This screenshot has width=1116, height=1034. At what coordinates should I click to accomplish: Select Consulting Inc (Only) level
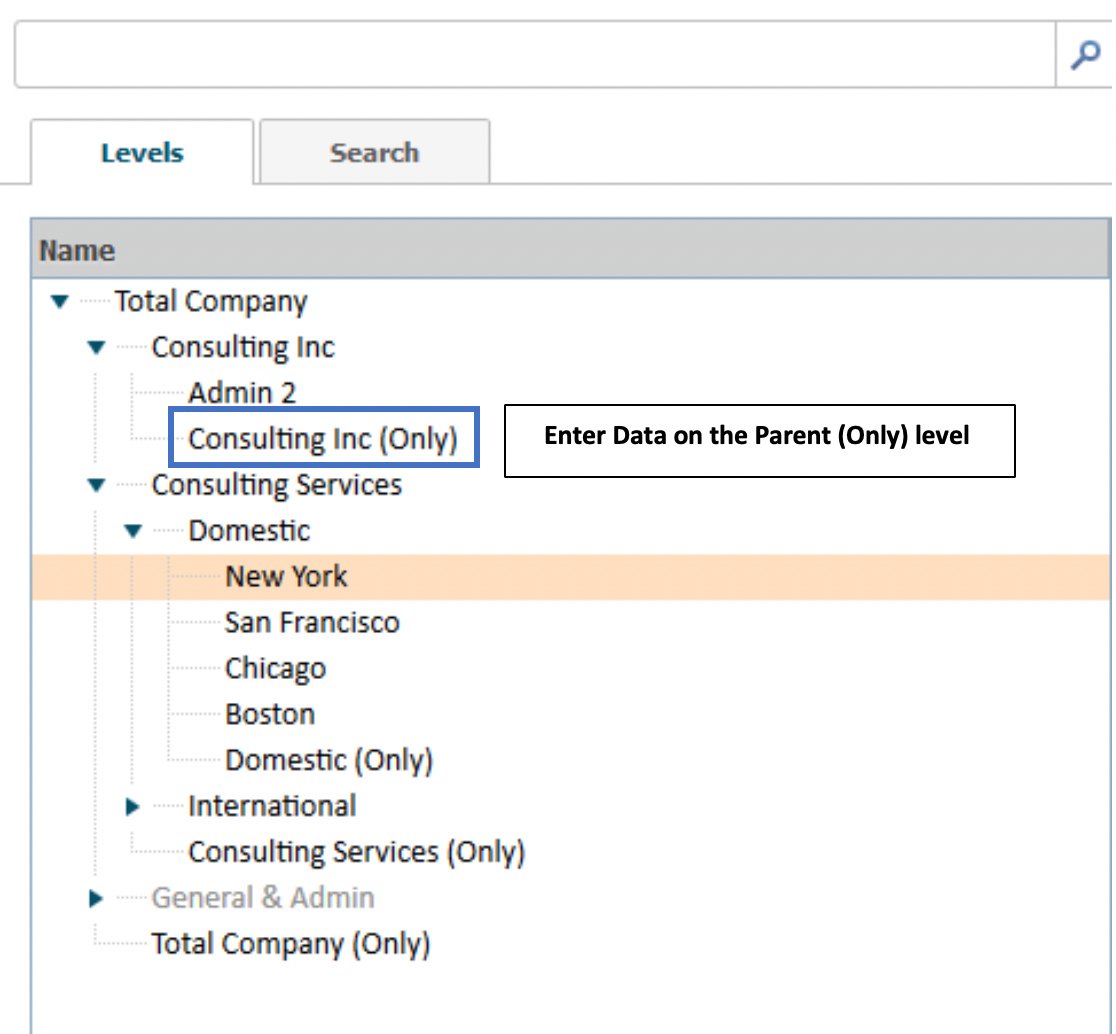click(x=322, y=439)
